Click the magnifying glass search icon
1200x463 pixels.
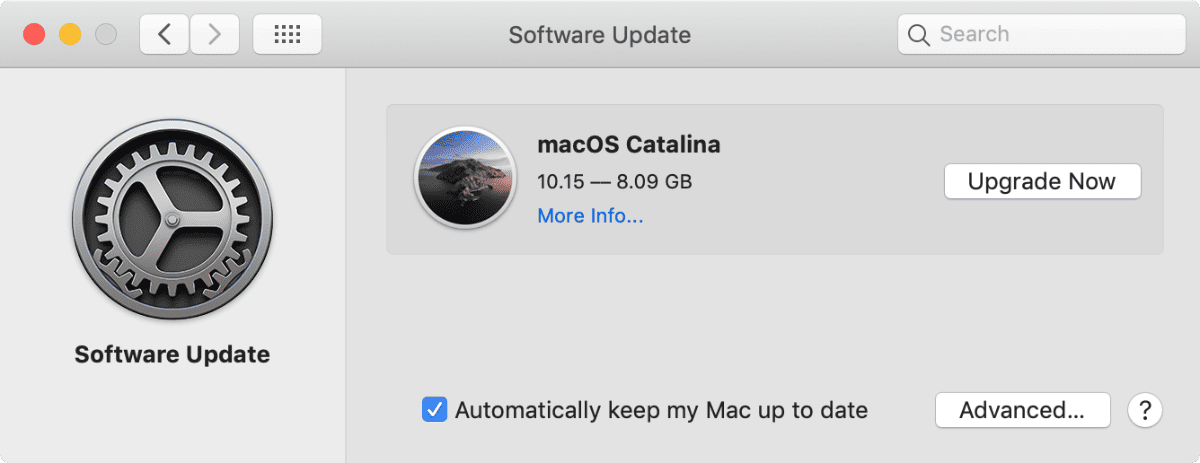click(x=919, y=35)
